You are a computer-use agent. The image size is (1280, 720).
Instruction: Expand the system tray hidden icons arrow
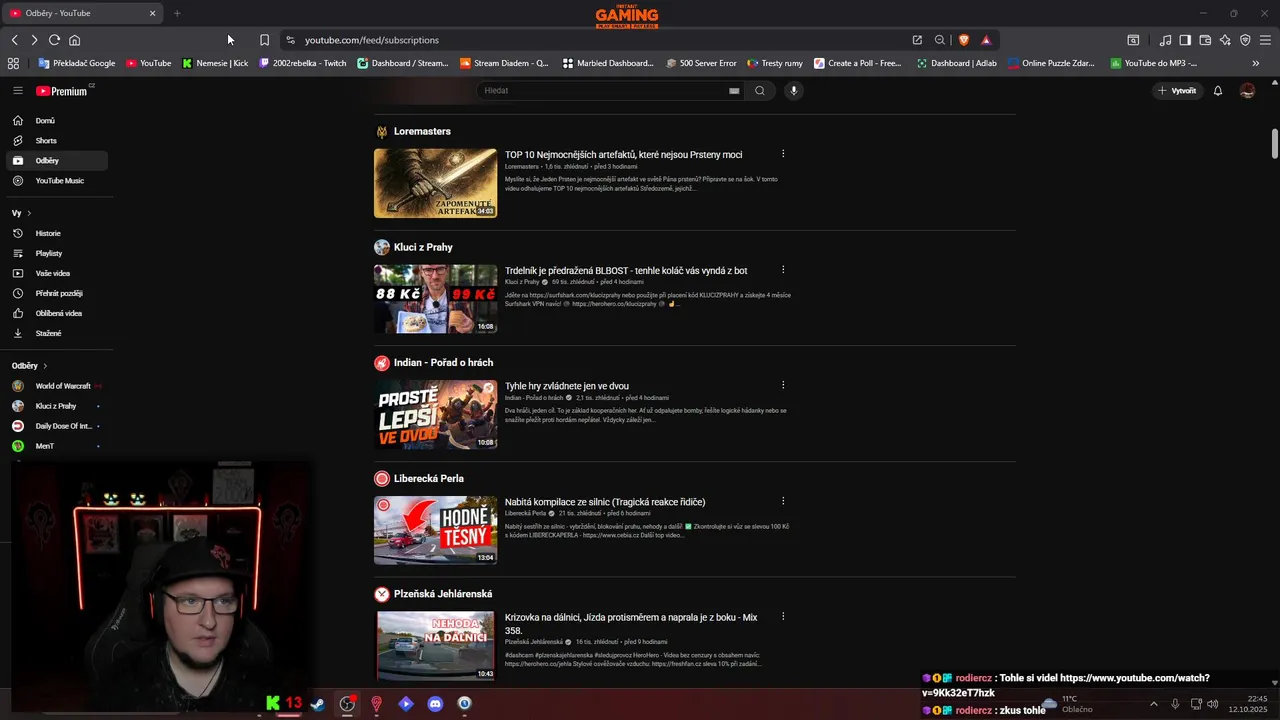[1153, 704]
